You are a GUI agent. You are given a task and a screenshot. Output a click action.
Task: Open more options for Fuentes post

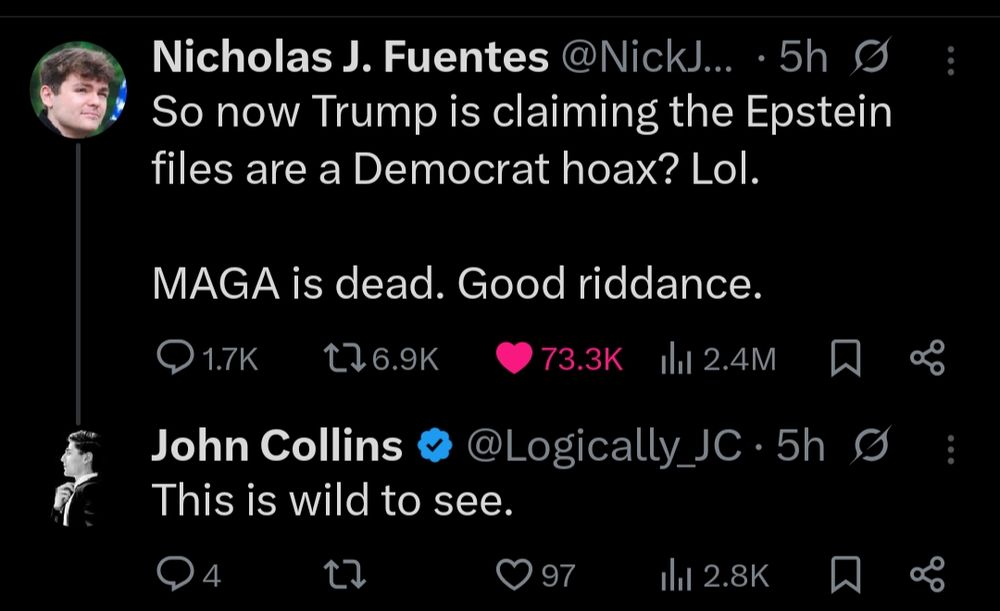950,62
